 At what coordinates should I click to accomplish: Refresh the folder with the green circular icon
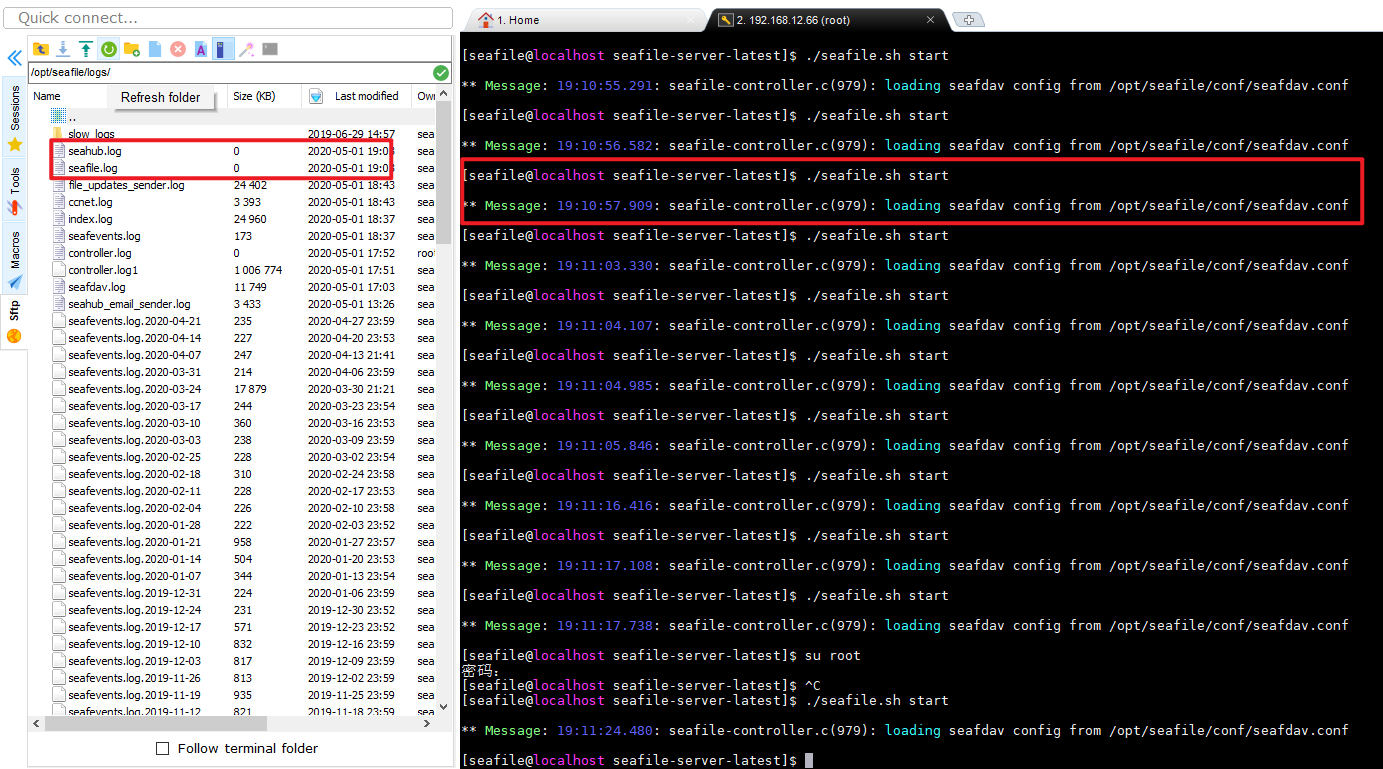[x=109, y=49]
